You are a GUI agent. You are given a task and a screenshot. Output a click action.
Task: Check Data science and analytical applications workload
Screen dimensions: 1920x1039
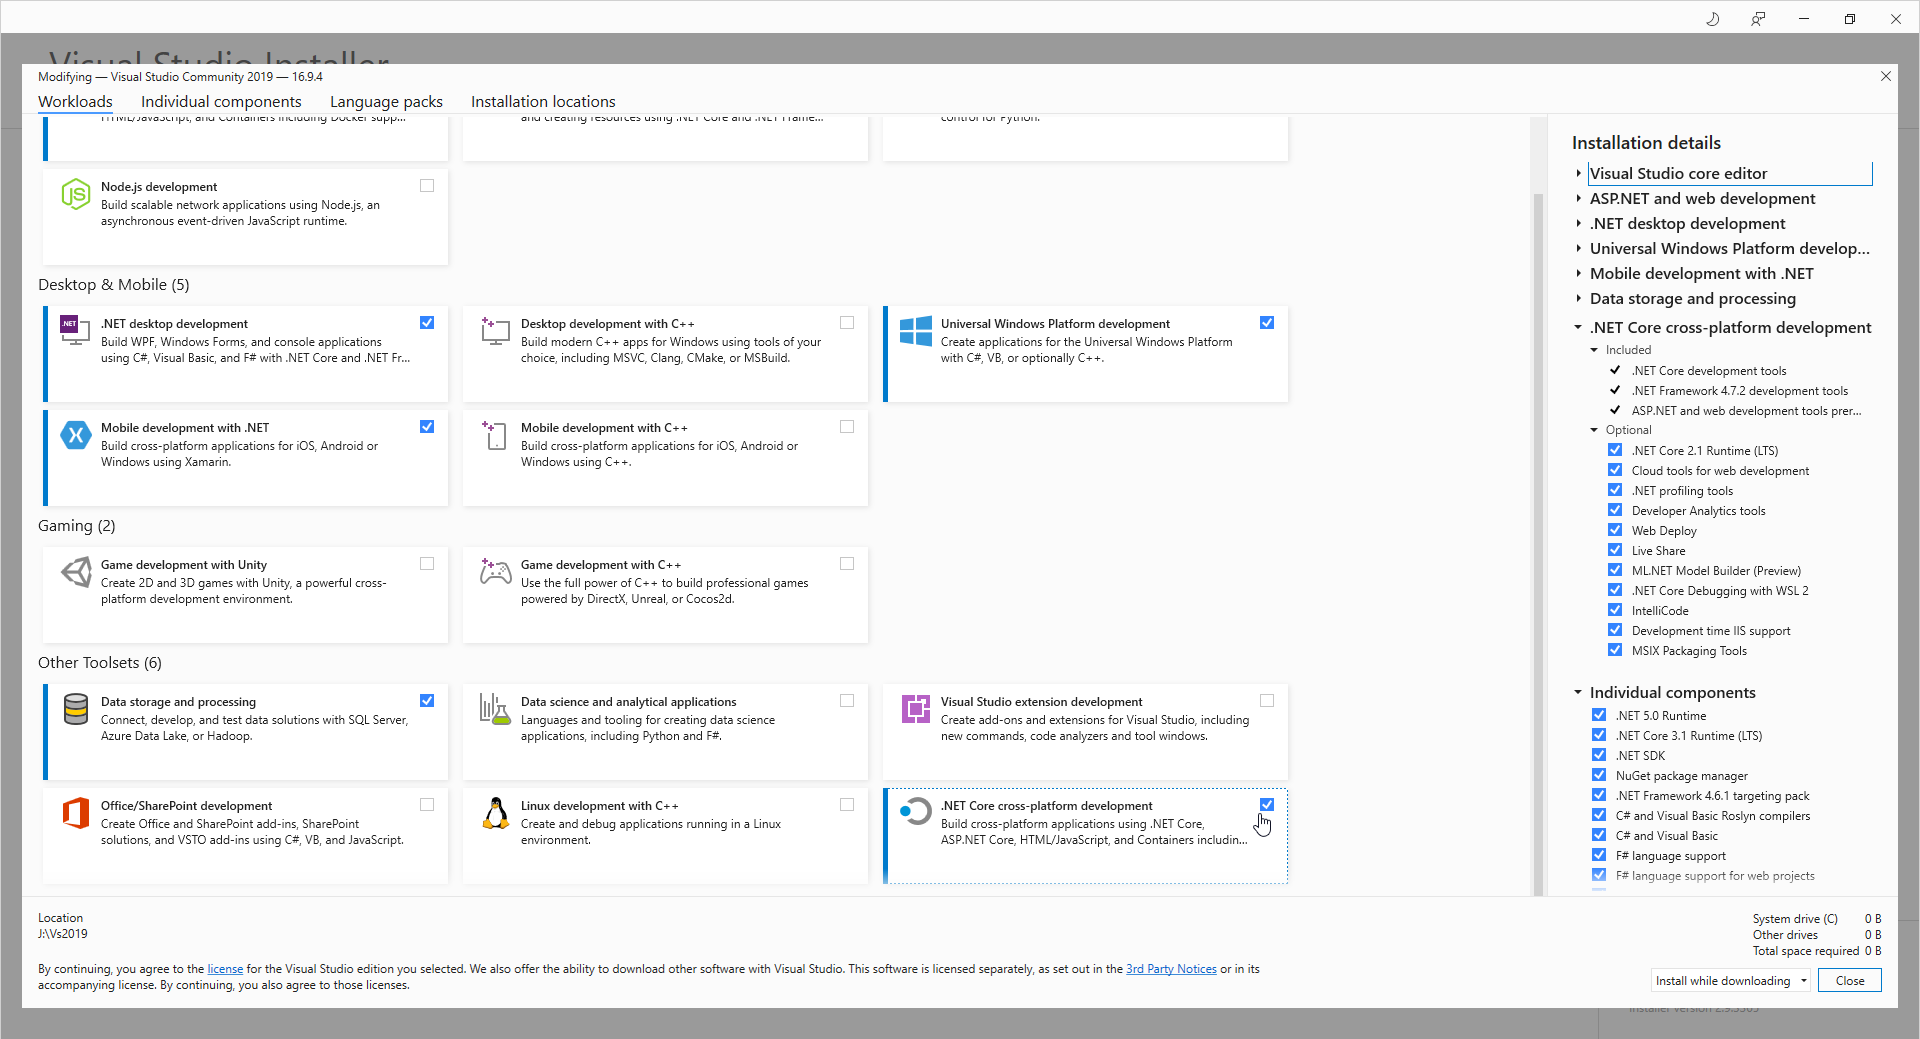[847, 701]
